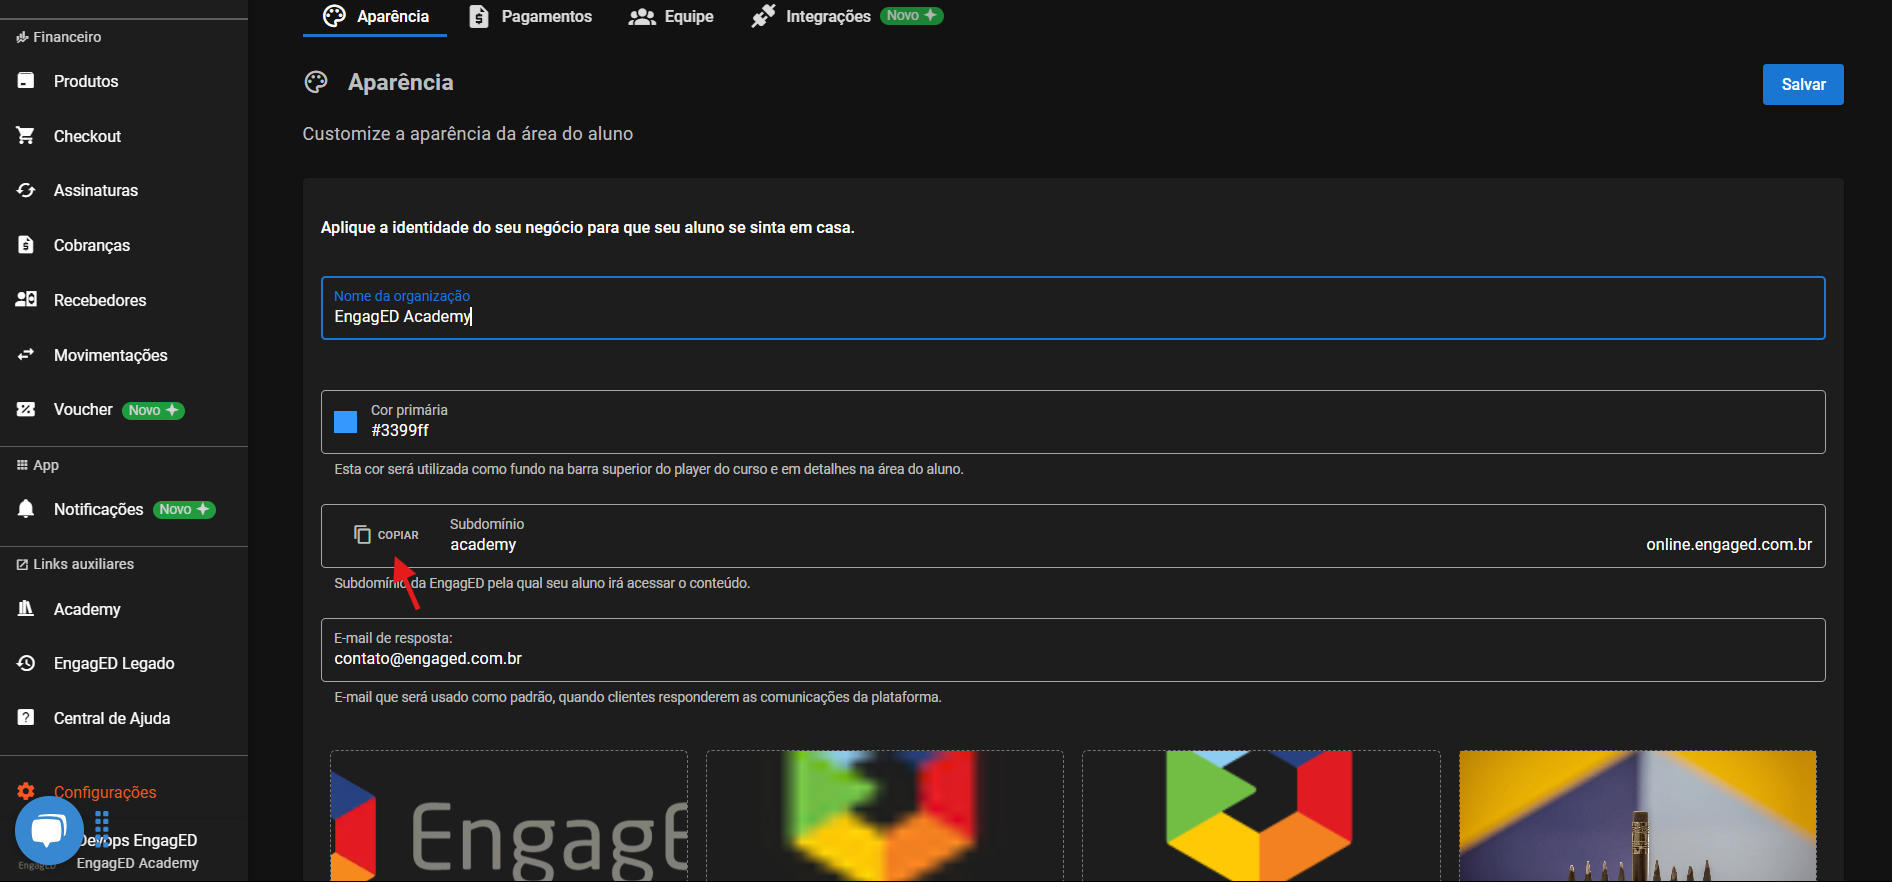Select the EngagED wordmark logo thumbnail
Viewport: 1892px width, 882px height.
click(509, 816)
